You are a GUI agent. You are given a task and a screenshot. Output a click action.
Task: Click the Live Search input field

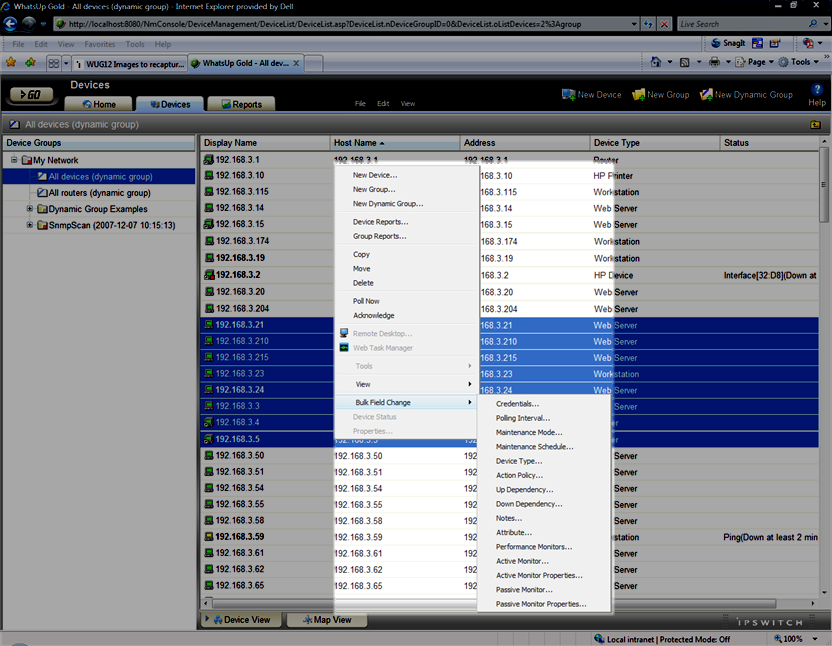tap(746, 23)
